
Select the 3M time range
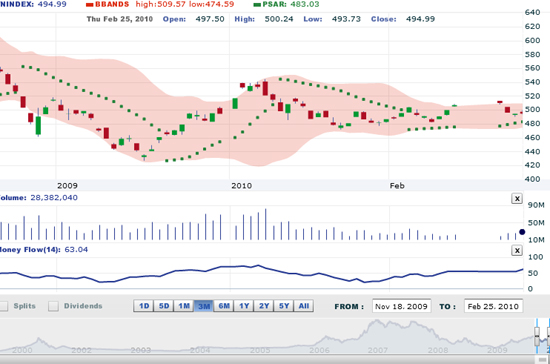click(x=204, y=306)
